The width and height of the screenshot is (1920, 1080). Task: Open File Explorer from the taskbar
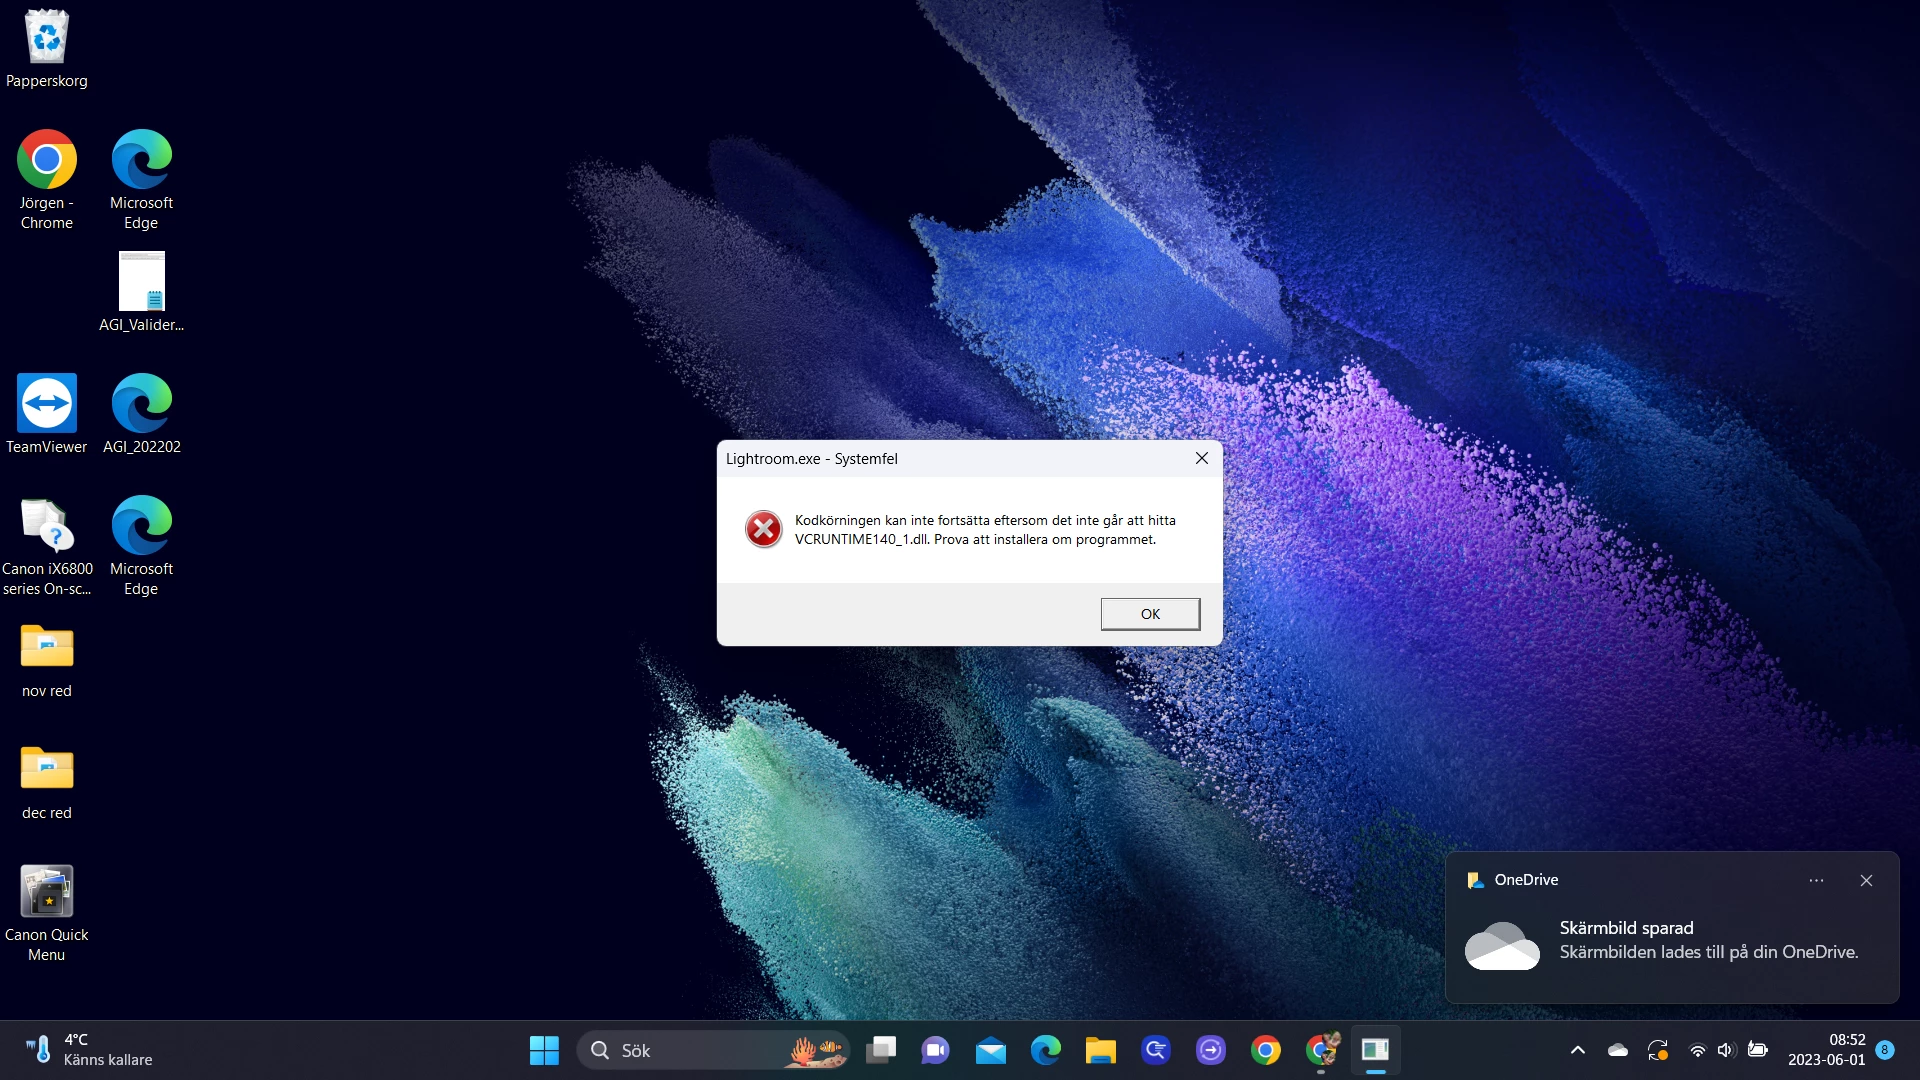1100,1050
